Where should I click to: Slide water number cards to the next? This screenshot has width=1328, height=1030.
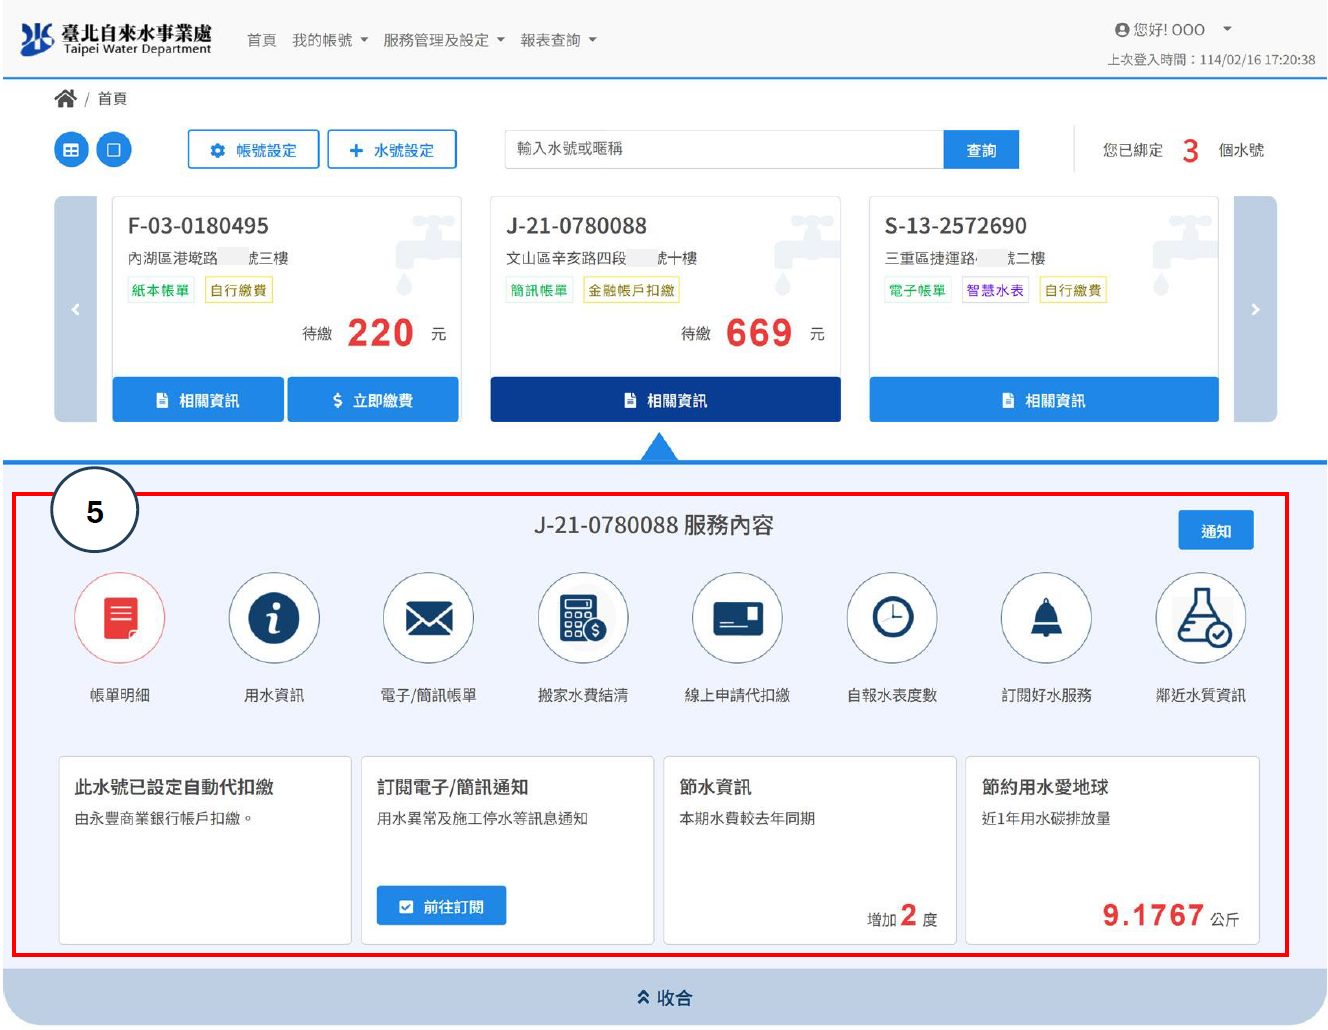point(1256,309)
